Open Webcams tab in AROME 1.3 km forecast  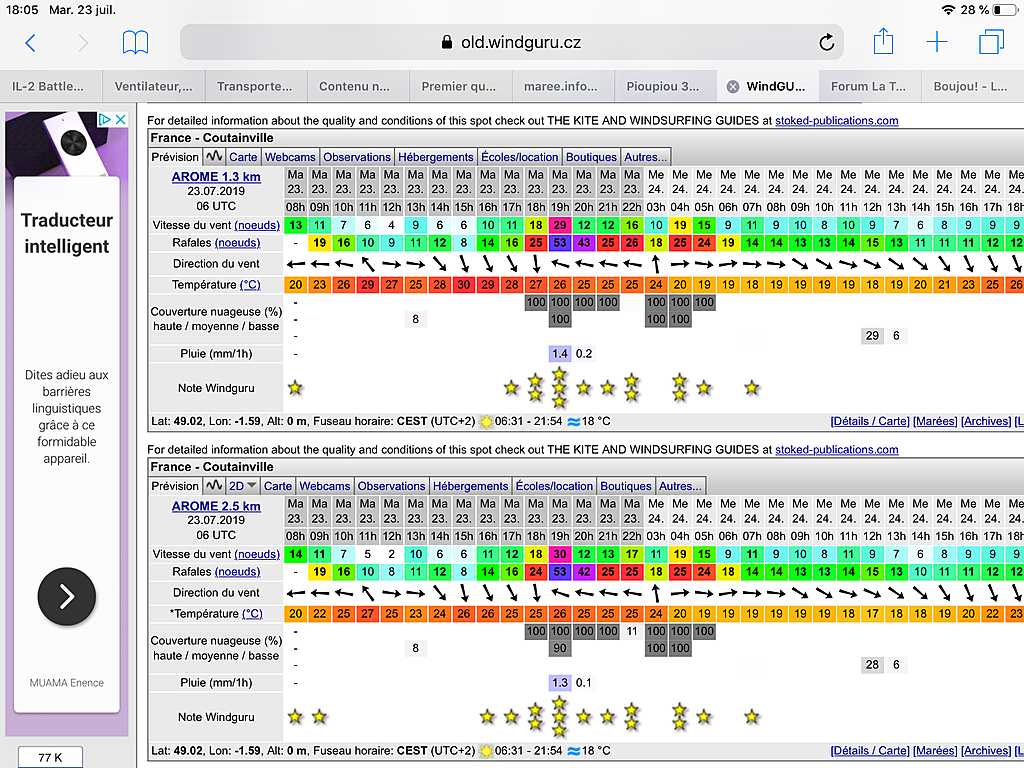pos(290,157)
